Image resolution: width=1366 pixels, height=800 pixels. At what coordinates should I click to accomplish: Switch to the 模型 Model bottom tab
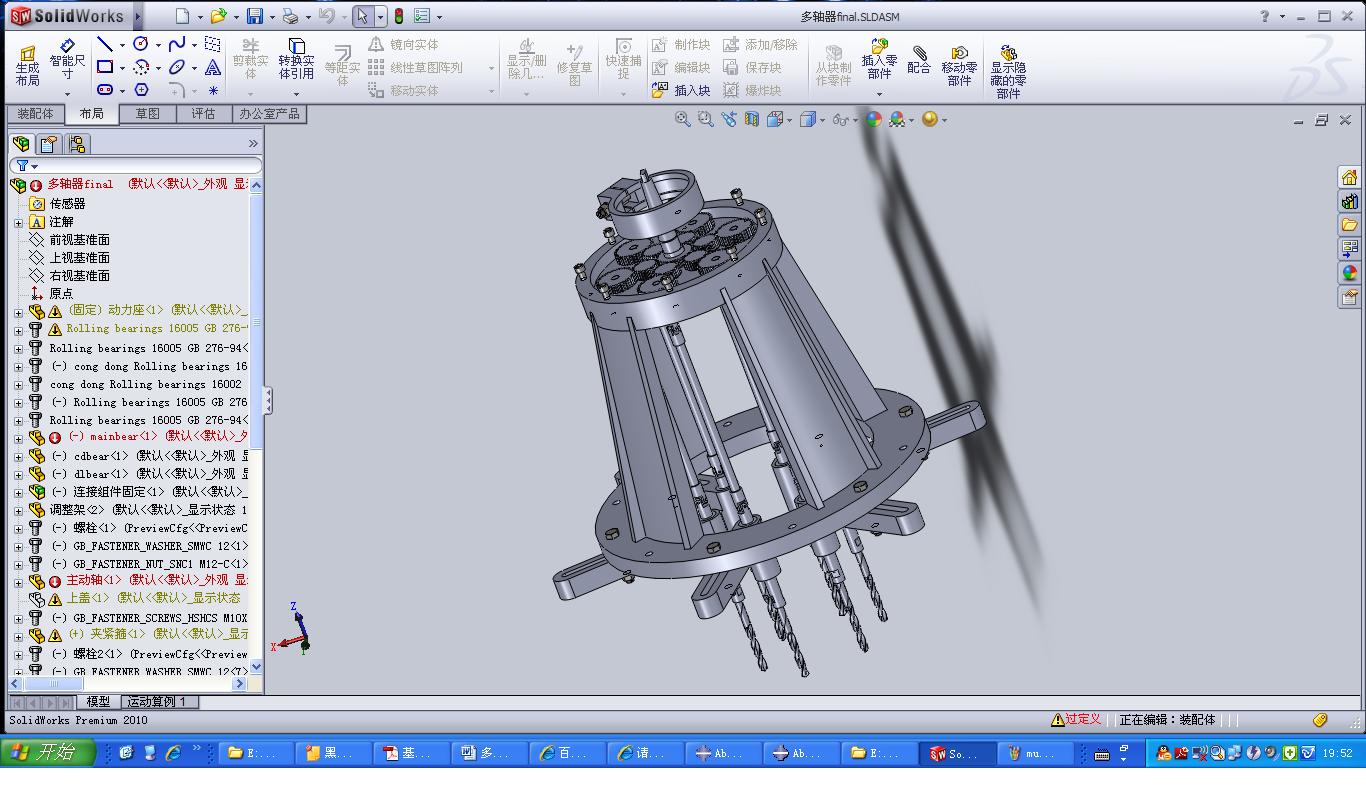tap(98, 702)
